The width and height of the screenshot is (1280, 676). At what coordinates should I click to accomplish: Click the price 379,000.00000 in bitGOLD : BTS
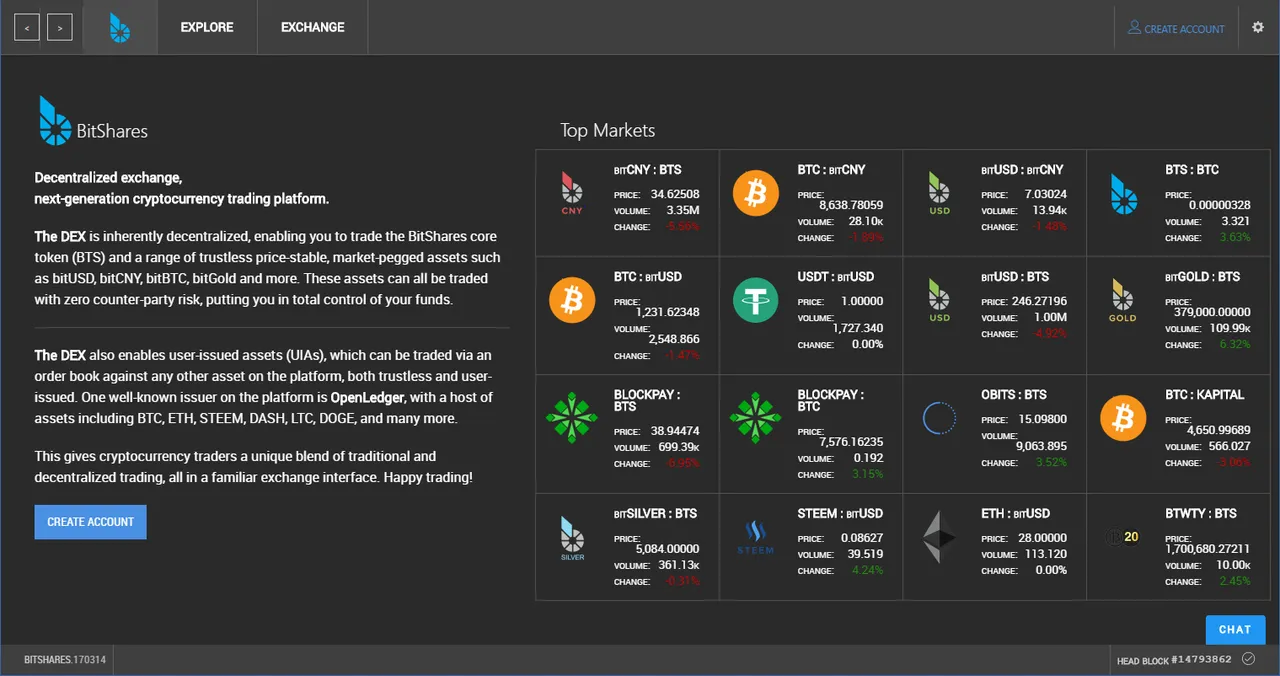[1210, 312]
